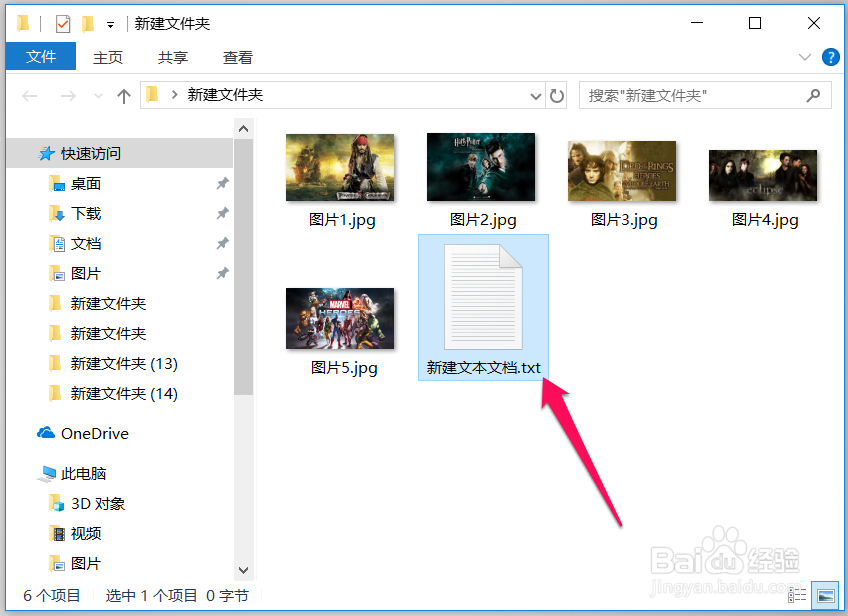
Task: Click the pin icon beside pinned 图片
Action: 222,274
